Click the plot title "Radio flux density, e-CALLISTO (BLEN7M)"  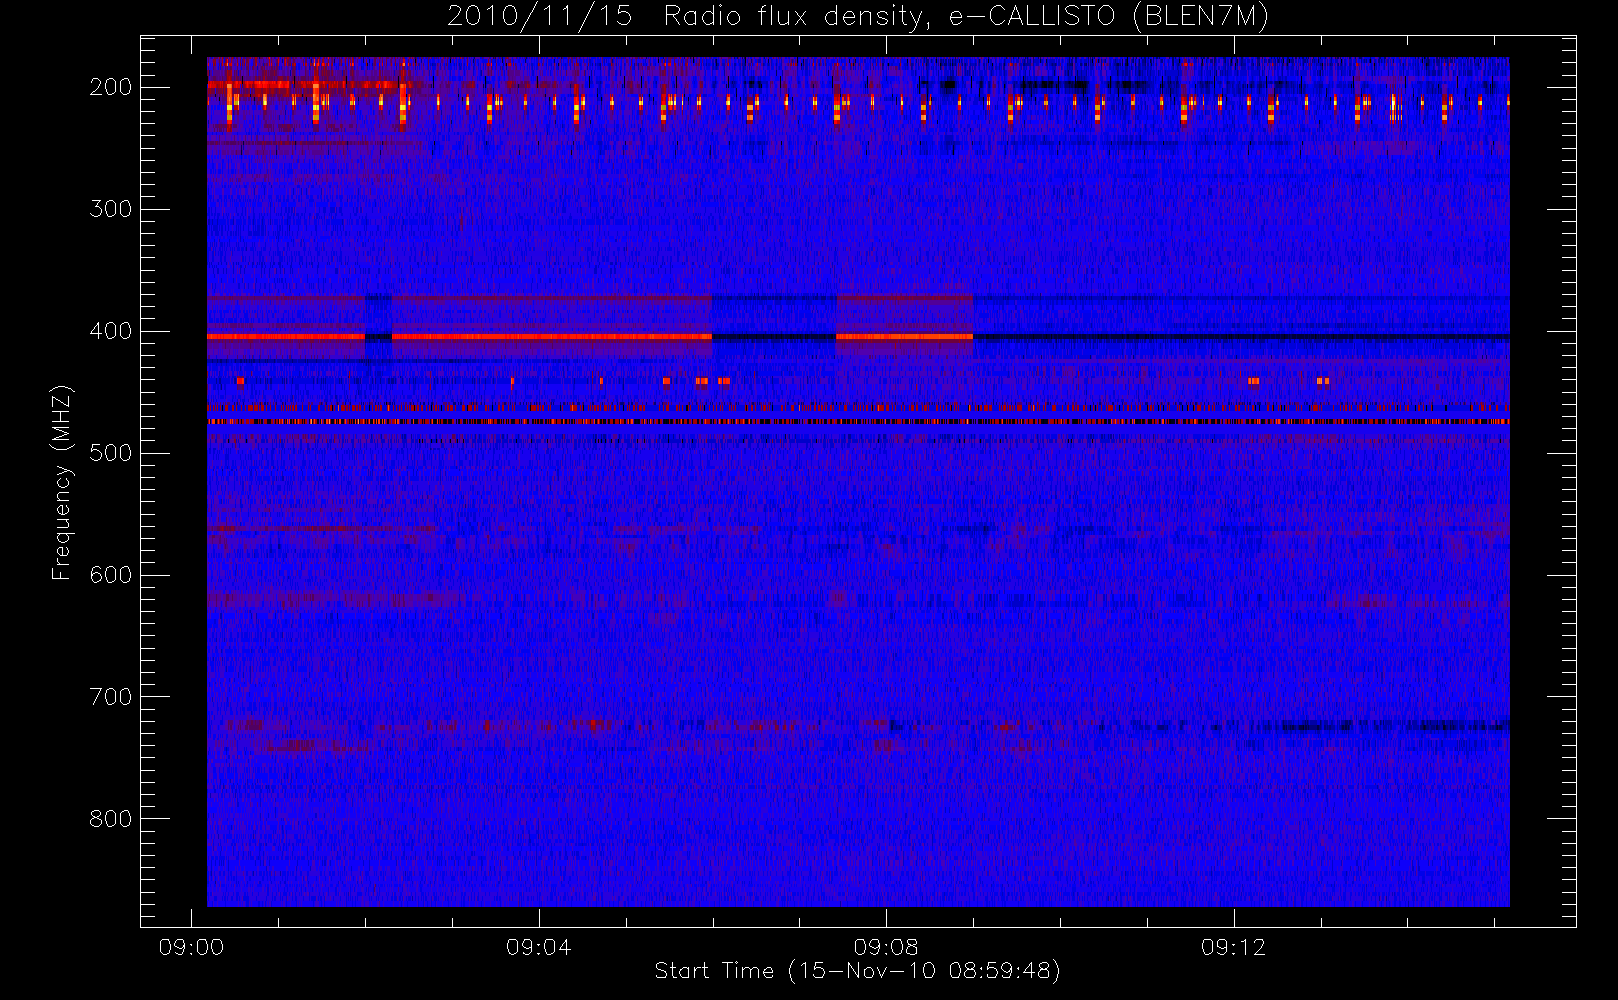tap(966, 17)
